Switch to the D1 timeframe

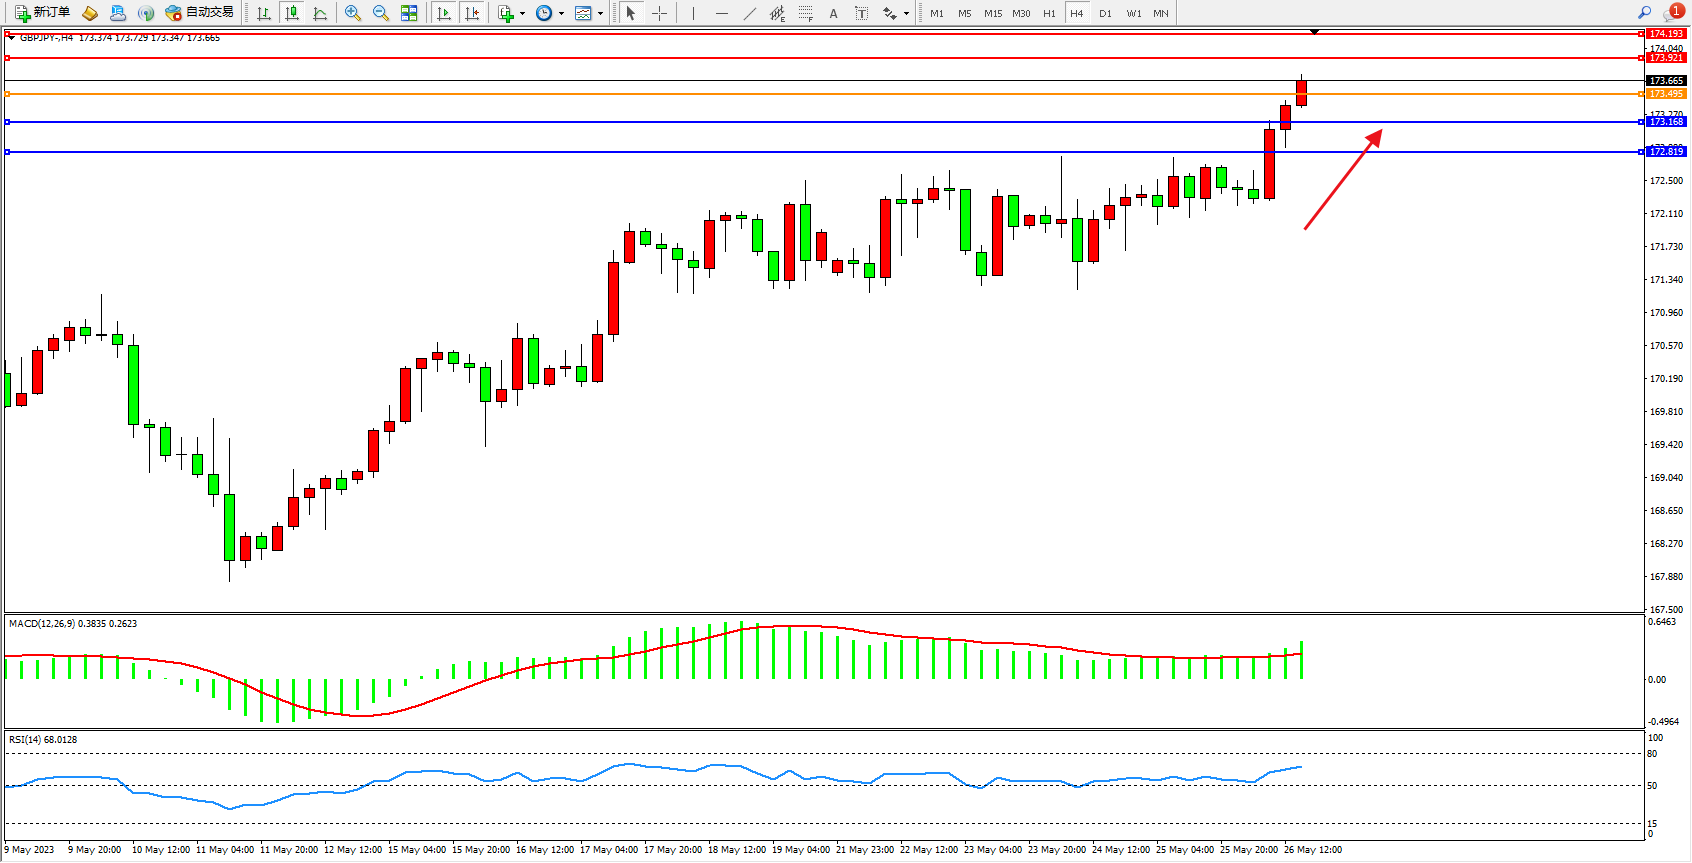1105,13
